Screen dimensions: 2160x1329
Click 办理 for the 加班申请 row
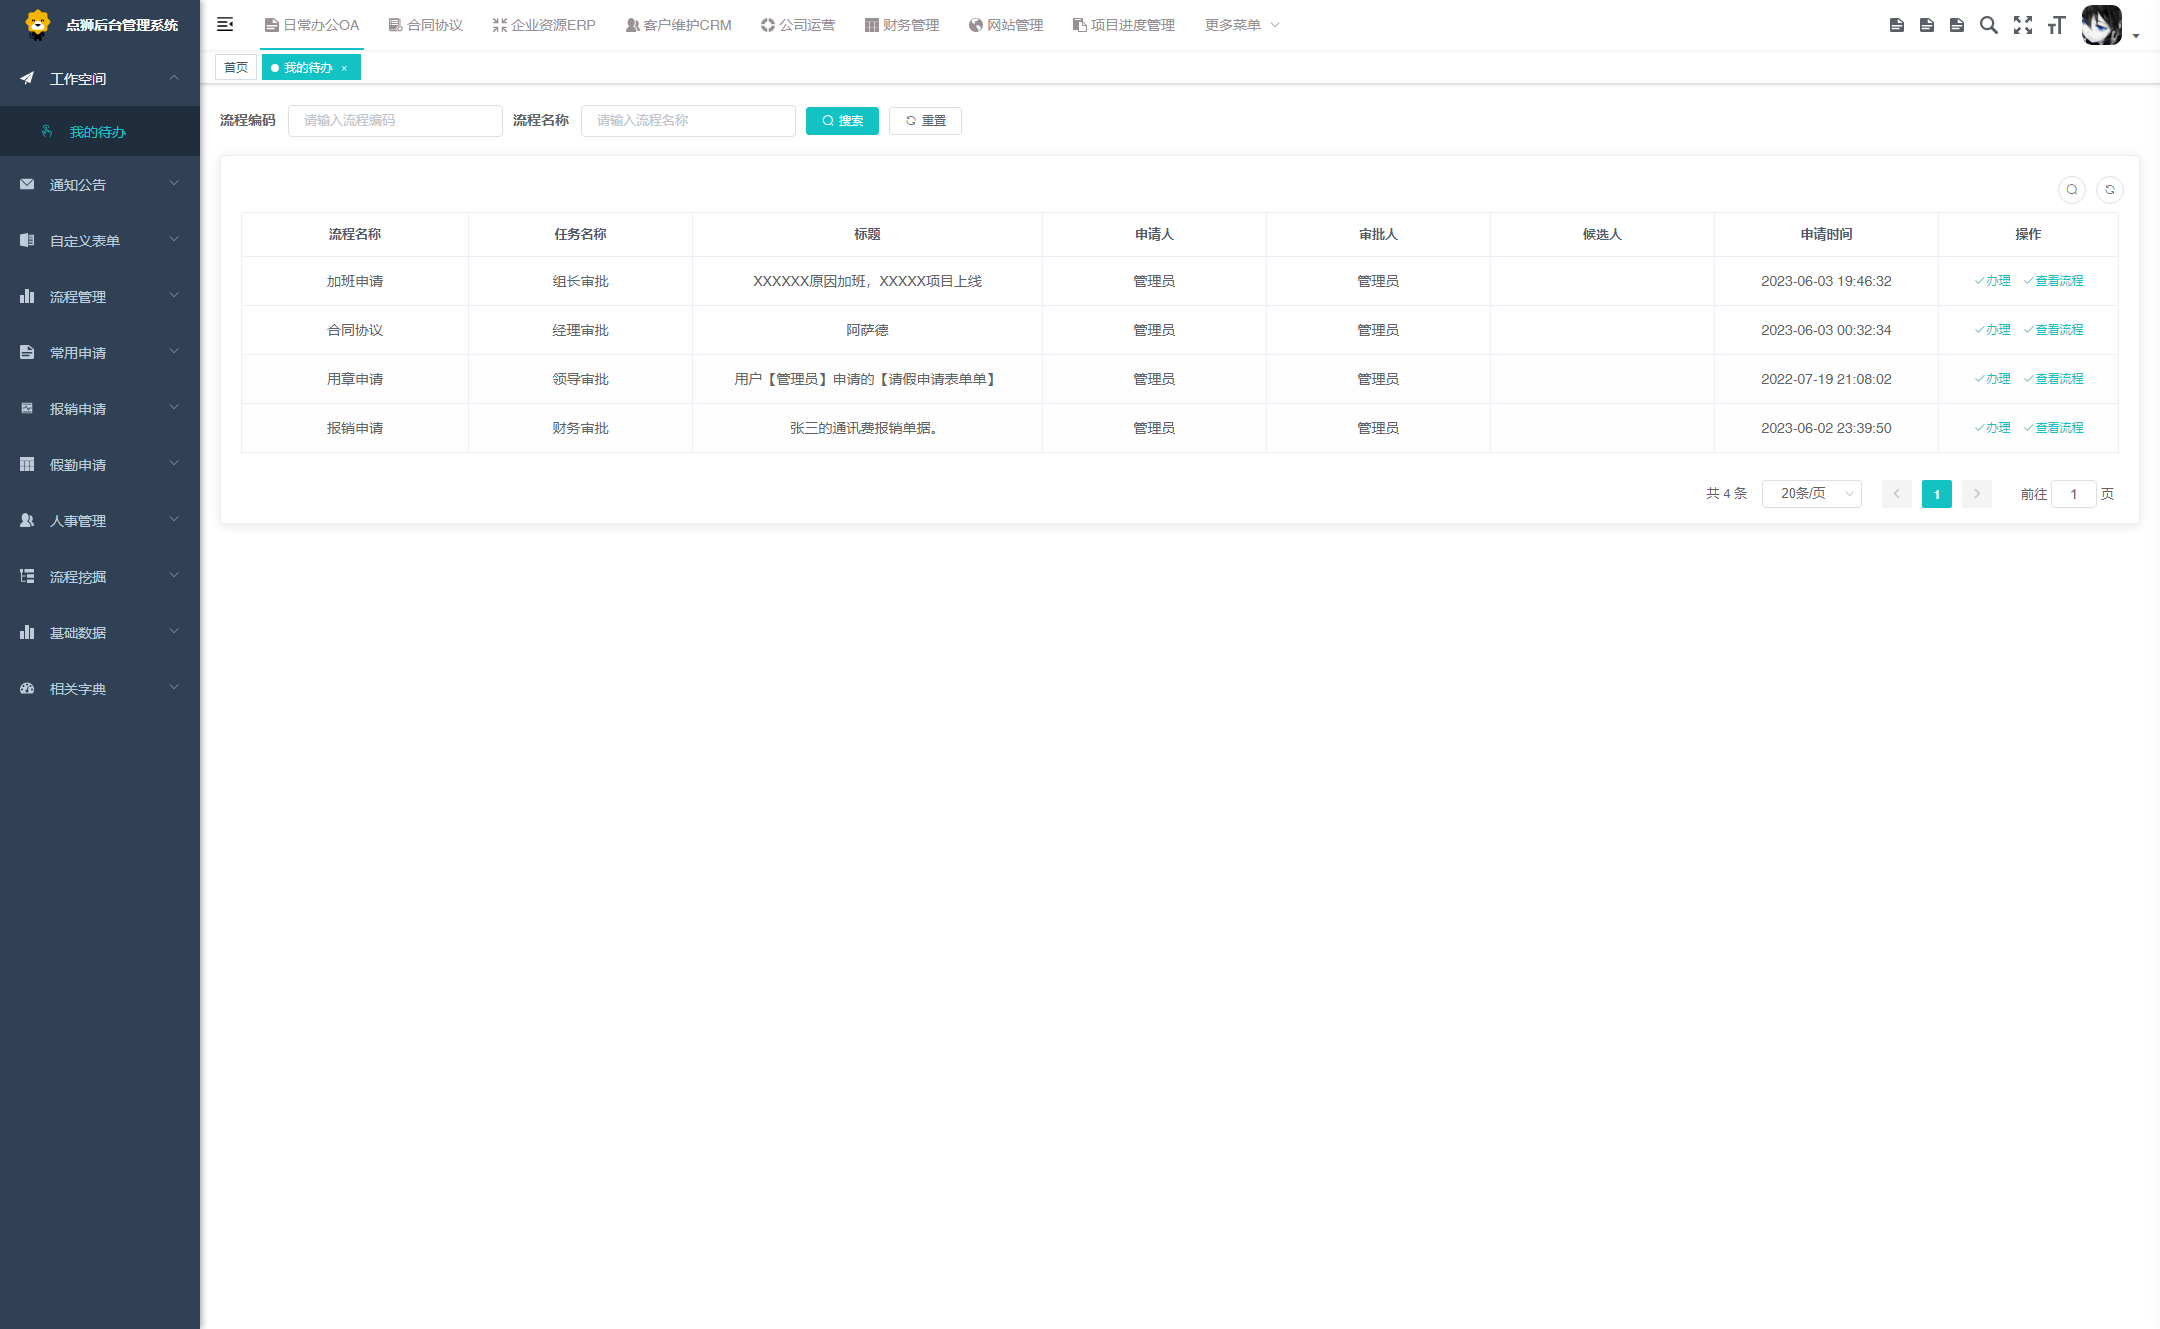pos(1992,281)
